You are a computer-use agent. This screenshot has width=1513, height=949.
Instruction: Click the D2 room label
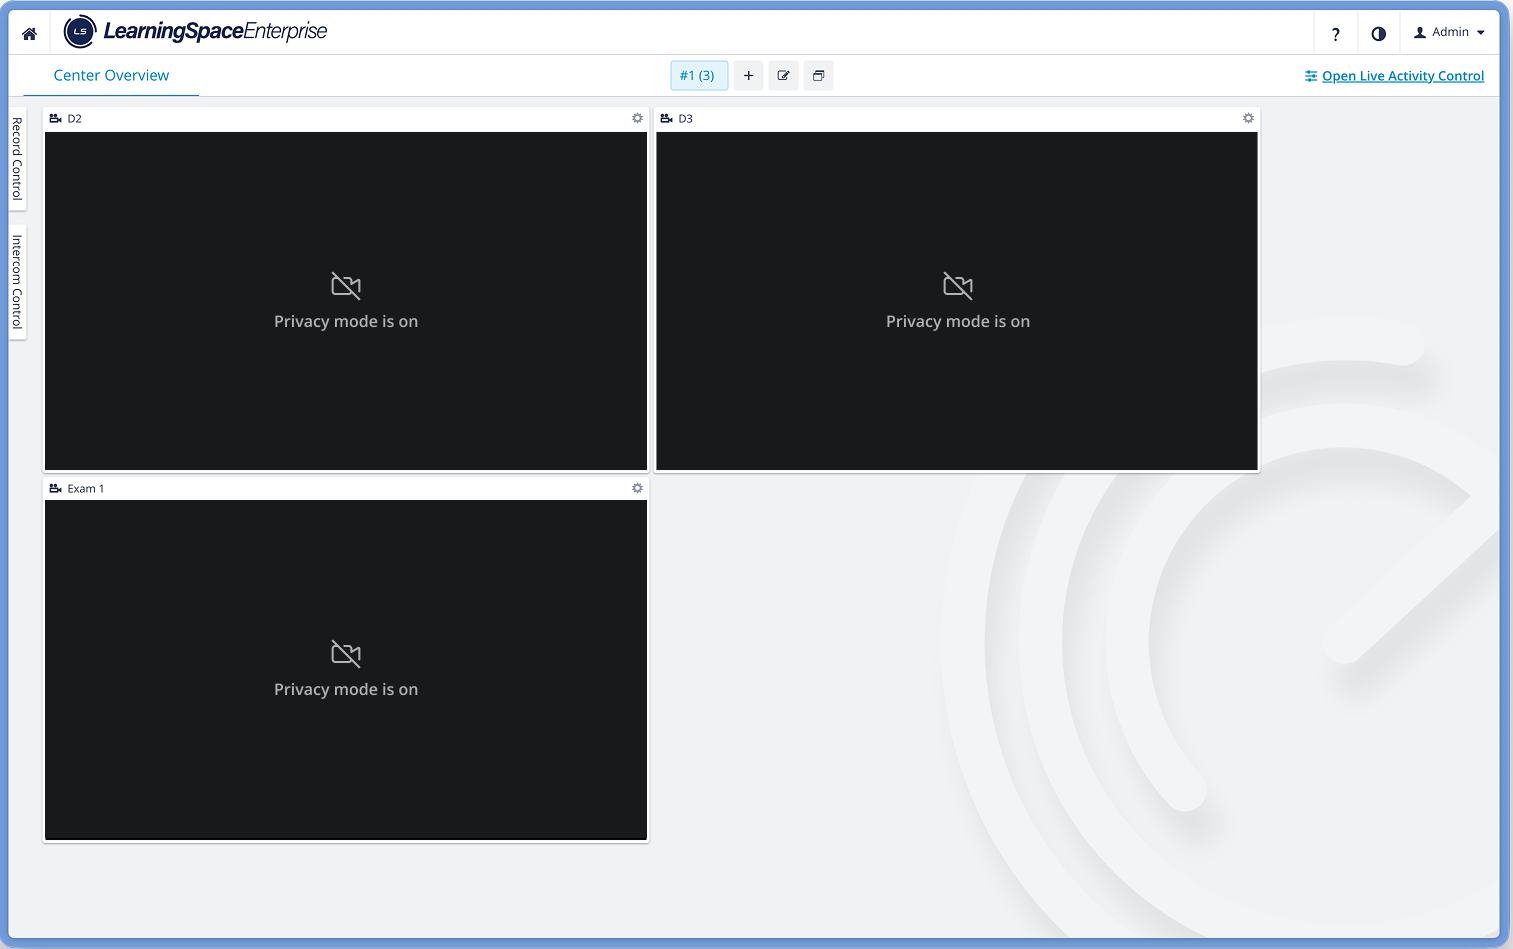75,119
